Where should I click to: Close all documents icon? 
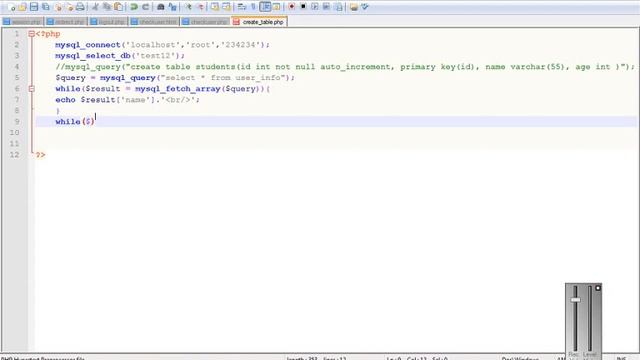click(x=69, y=7)
